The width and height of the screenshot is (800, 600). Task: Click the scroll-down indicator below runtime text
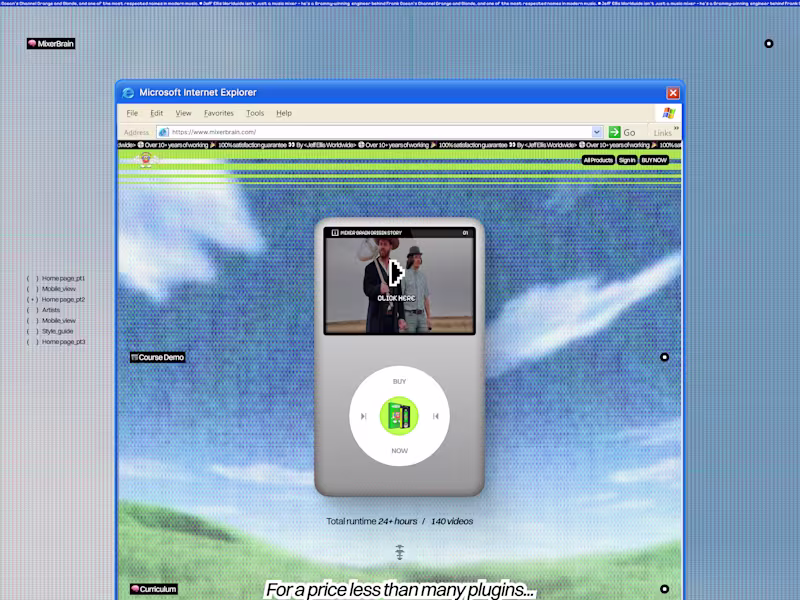coord(399,552)
